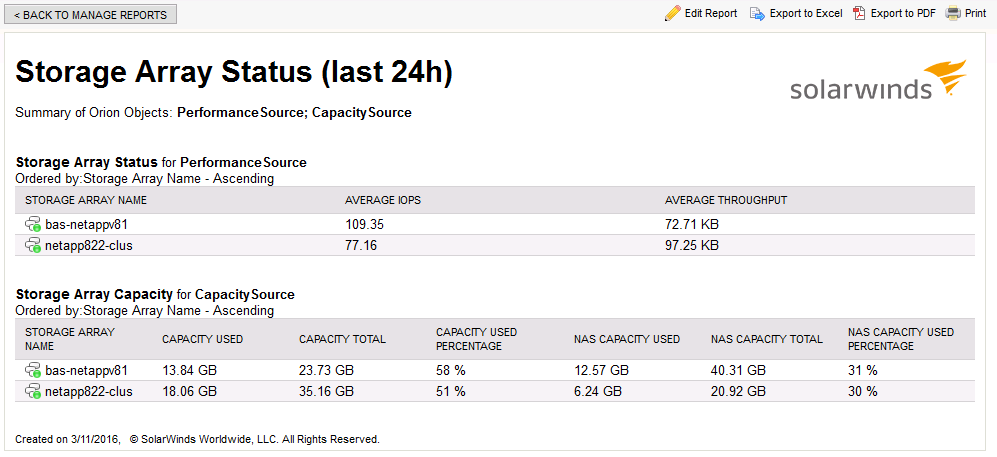Select the 18.06 GB capacity used value
Viewport: 997px width, 457px height.
pyautogui.click(x=189, y=392)
